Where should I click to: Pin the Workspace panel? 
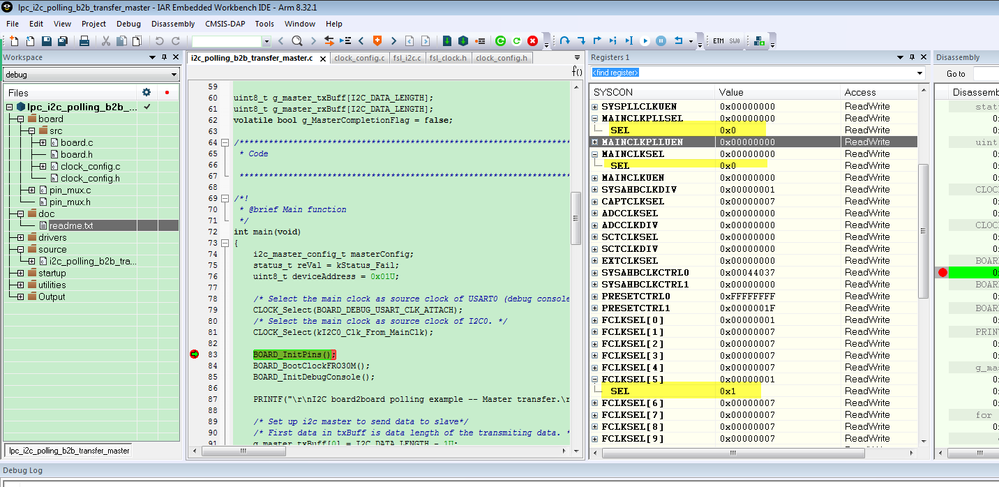pos(164,57)
